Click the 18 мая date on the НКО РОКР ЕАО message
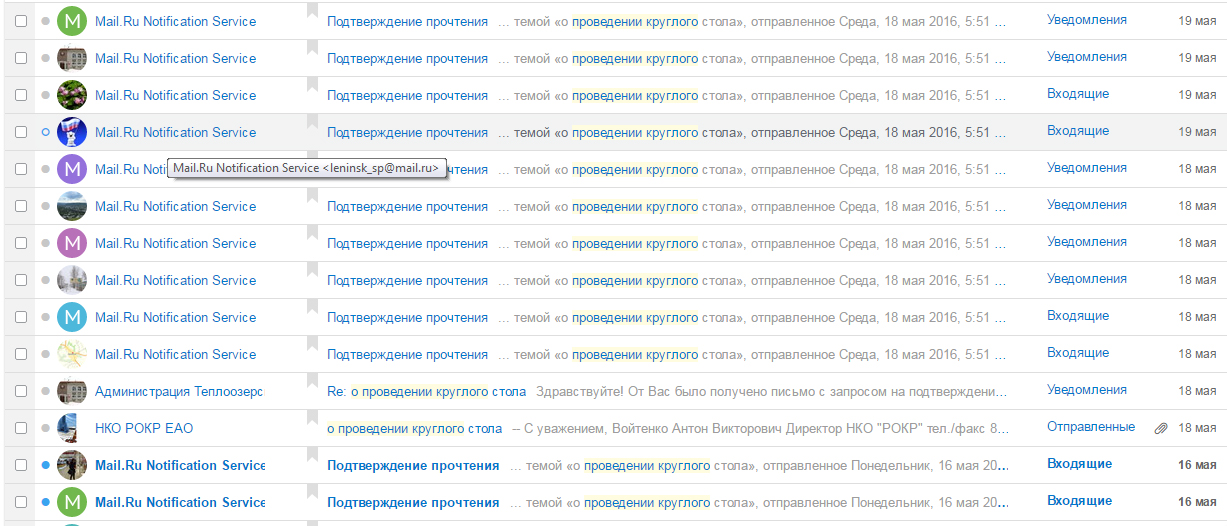1227x526 pixels. point(1197,428)
